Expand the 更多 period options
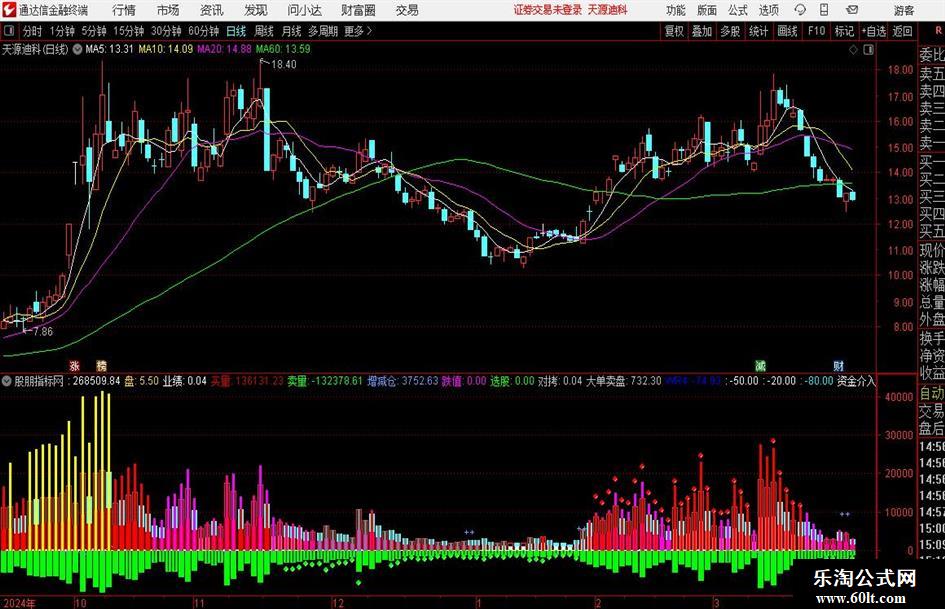Image resolution: width=945 pixels, height=609 pixels. [358, 31]
